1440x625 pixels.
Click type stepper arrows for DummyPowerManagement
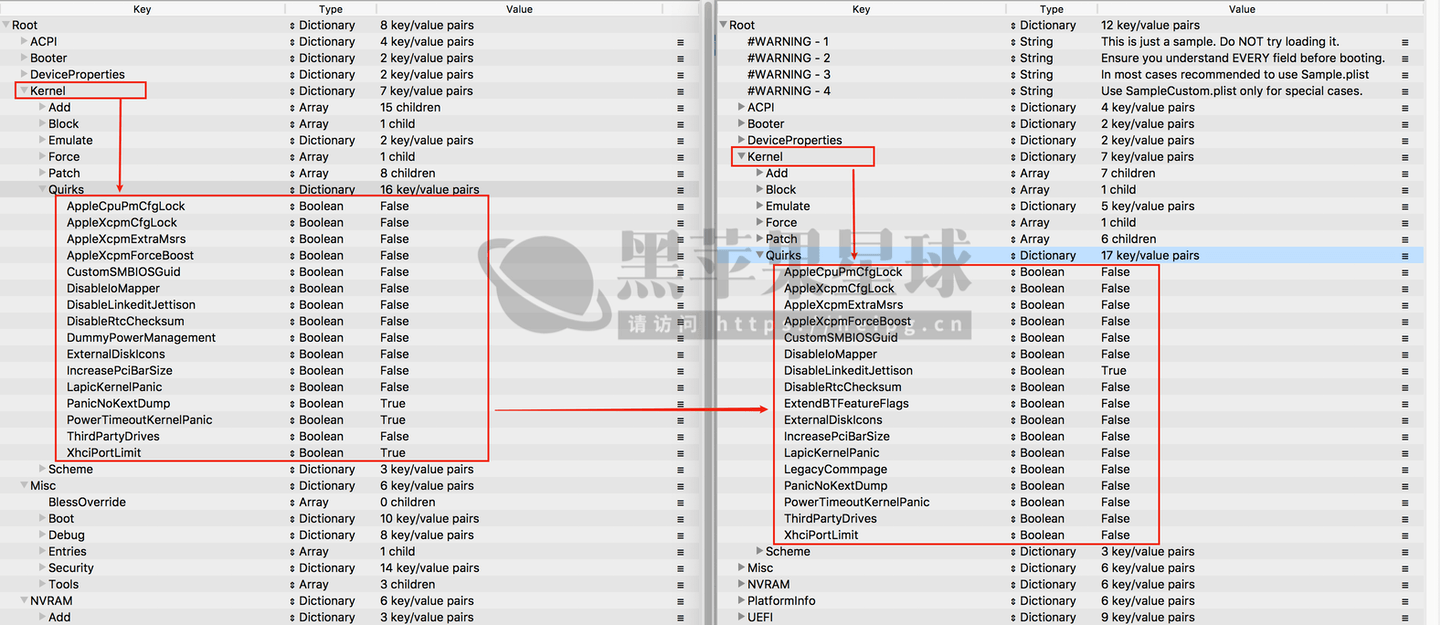click(x=292, y=338)
